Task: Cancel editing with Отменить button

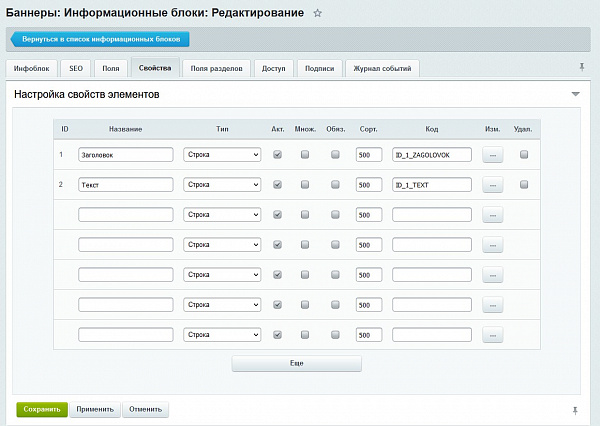Action: [145, 409]
